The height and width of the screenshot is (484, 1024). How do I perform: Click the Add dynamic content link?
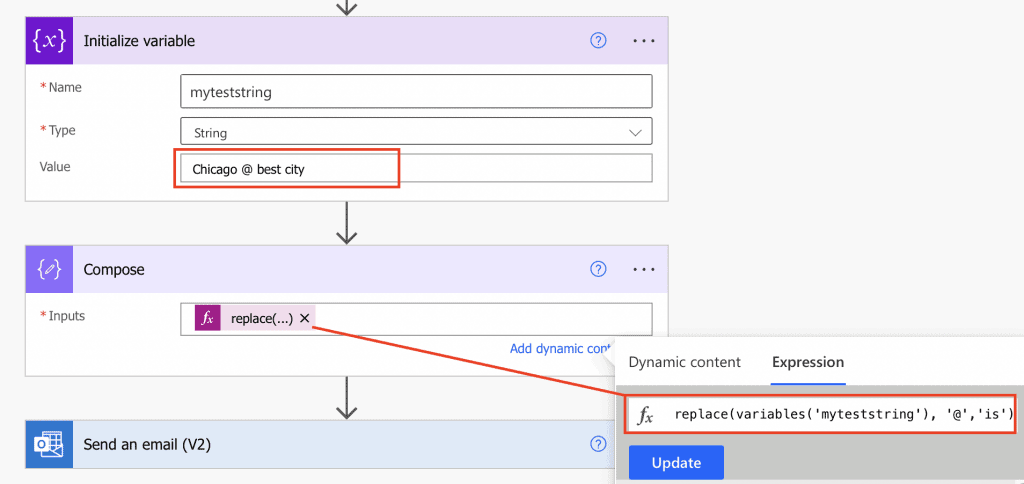pos(562,349)
